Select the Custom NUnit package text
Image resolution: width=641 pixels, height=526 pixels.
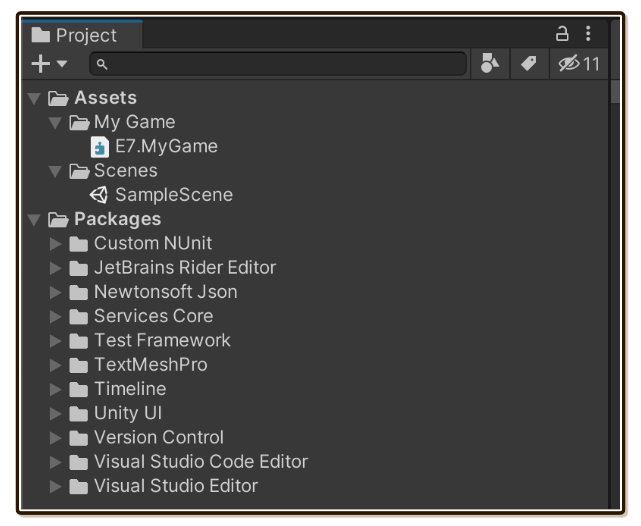coord(153,243)
